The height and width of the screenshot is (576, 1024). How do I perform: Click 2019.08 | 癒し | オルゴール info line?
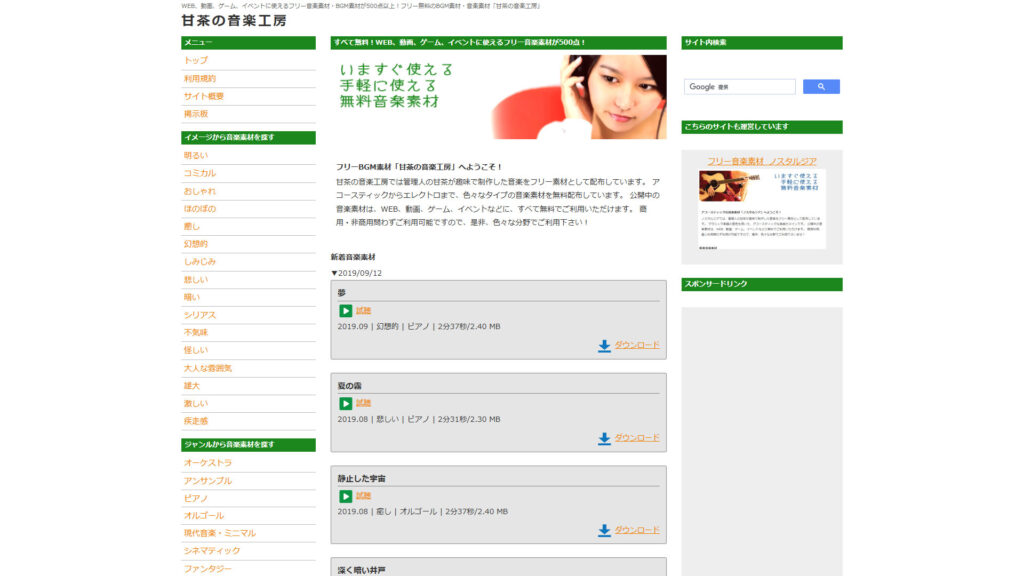pos(423,511)
